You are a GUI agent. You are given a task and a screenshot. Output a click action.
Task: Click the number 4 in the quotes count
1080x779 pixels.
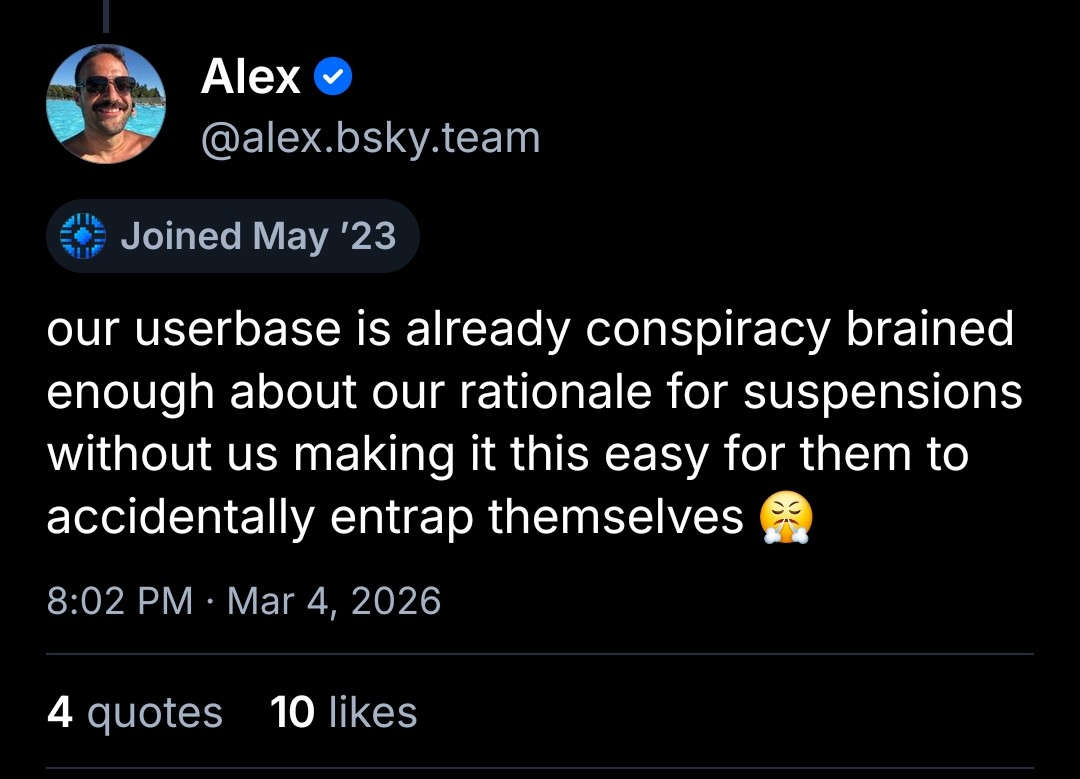60,713
